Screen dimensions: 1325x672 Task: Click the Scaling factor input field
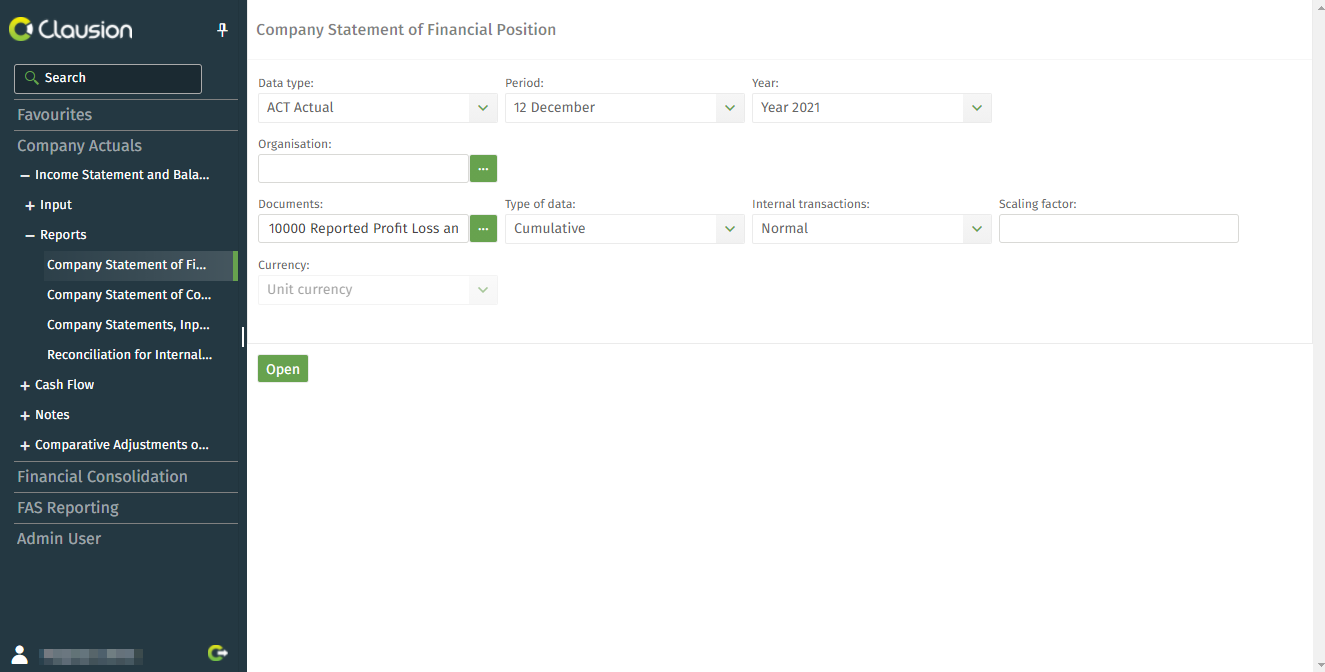[x=1119, y=229]
